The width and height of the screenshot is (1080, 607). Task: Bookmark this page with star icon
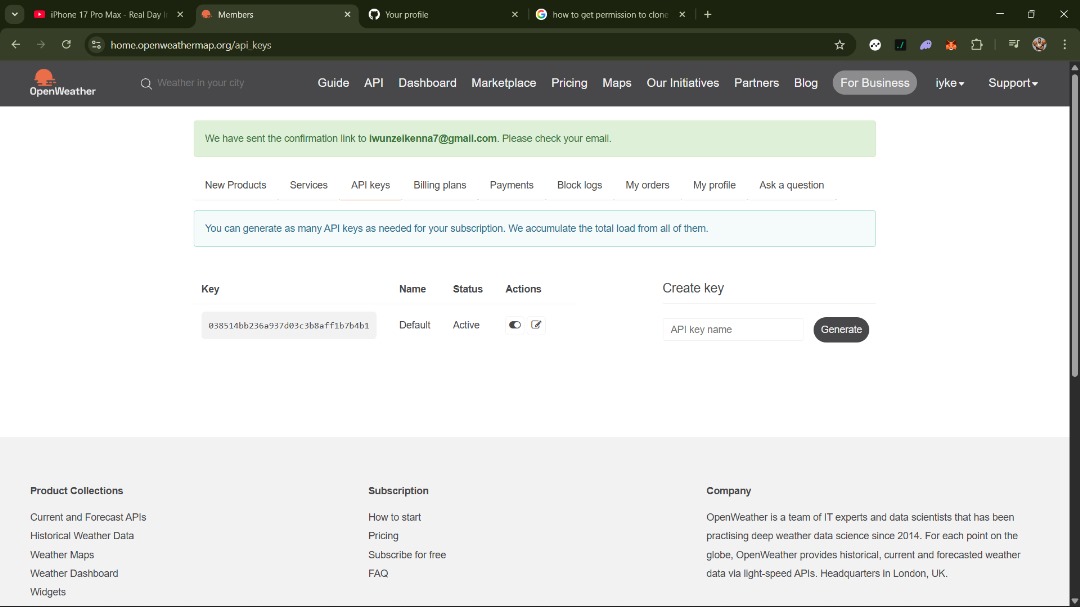tap(839, 45)
